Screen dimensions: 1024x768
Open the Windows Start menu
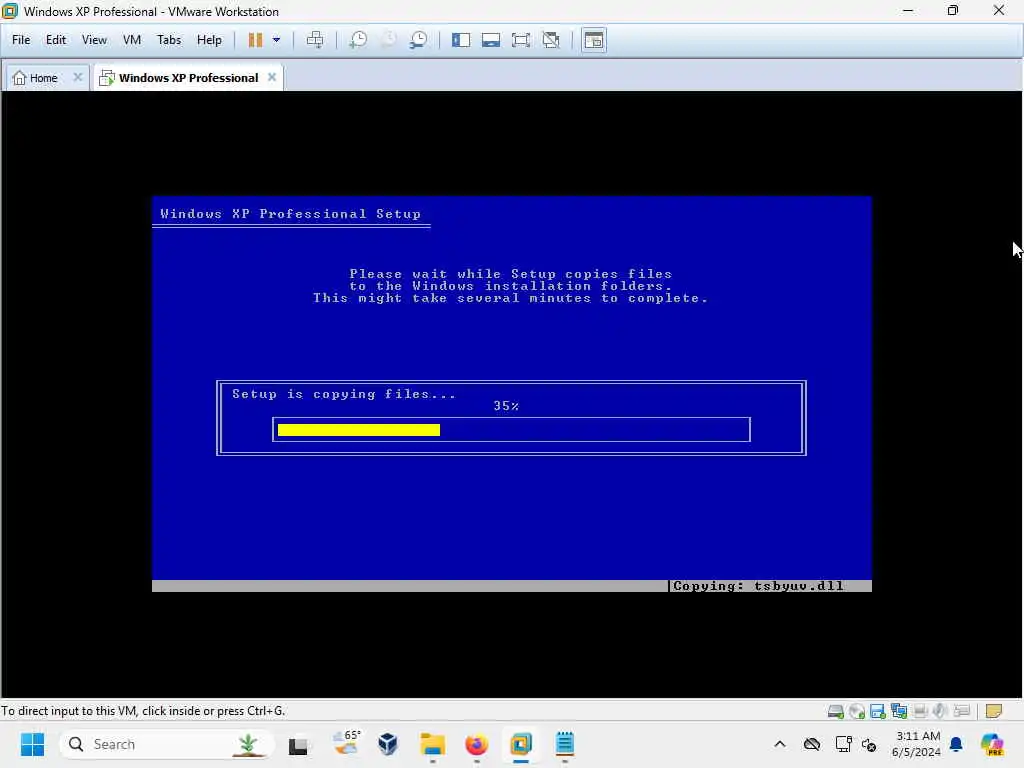pos(32,744)
